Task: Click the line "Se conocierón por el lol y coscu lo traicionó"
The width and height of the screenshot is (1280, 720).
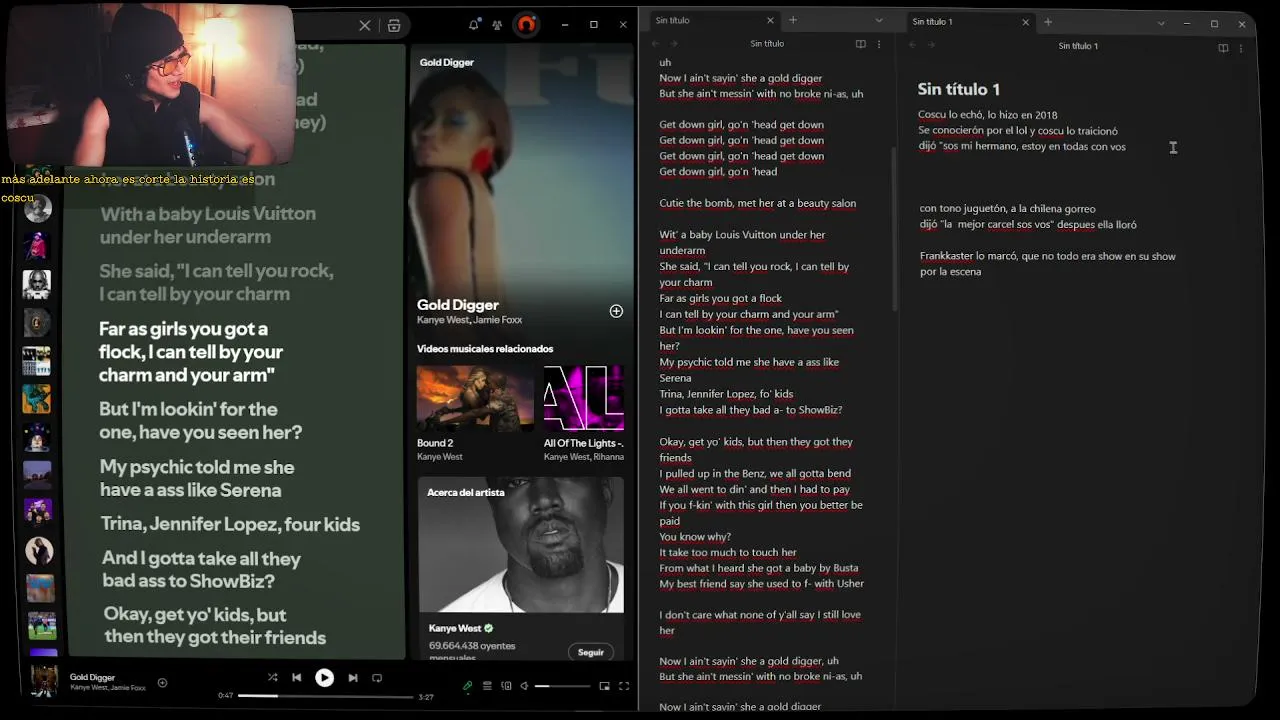Action: pos(1018,131)
